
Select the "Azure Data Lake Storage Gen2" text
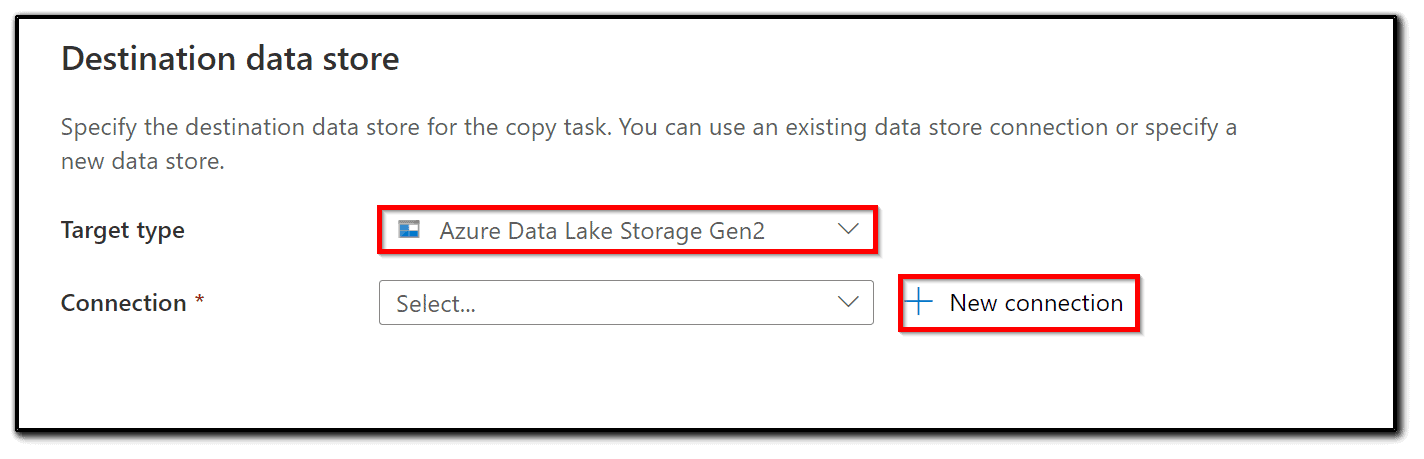point(602,231)
